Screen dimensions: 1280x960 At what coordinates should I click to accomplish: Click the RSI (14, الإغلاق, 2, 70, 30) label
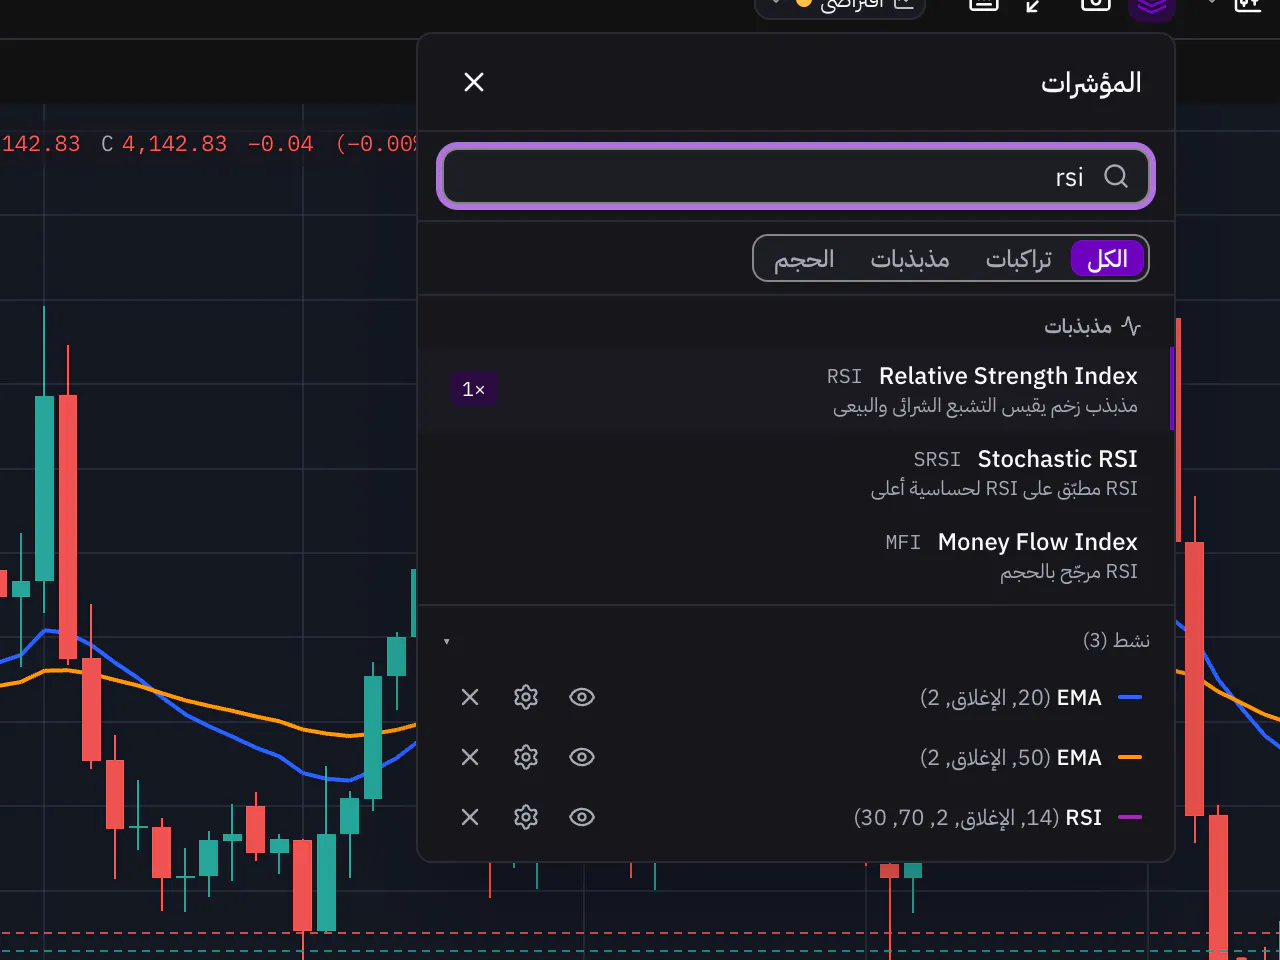(x=978, y=817)
